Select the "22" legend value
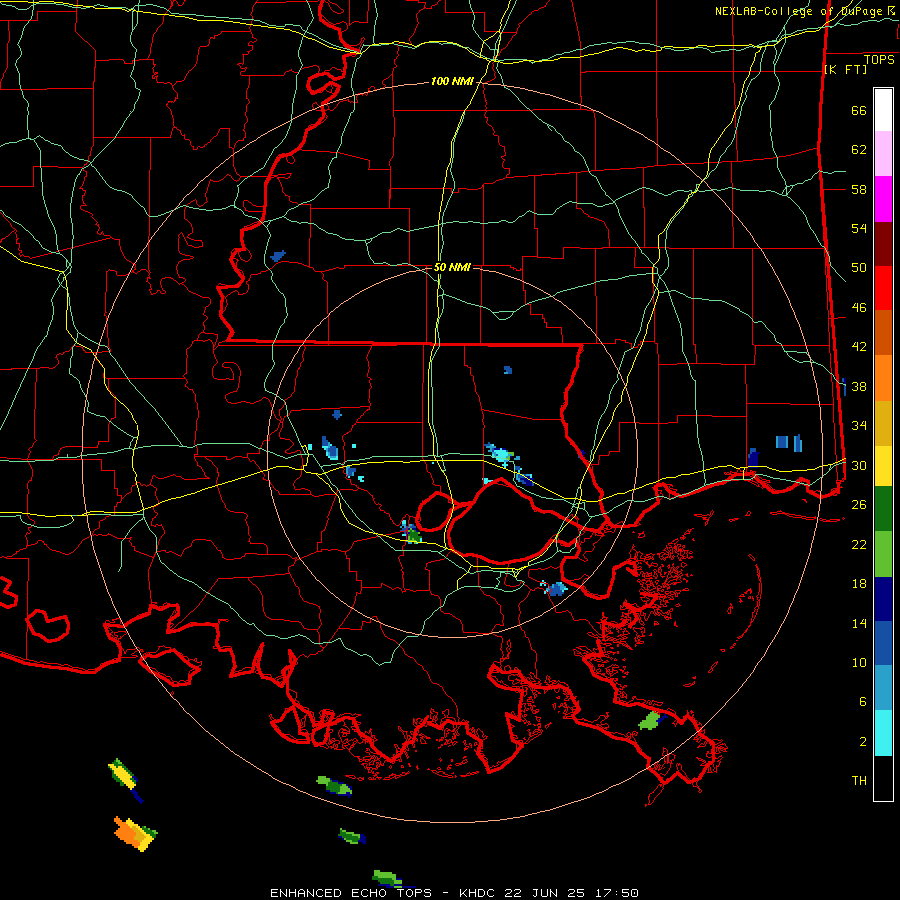Screen dimensions: 900x900 859,544
